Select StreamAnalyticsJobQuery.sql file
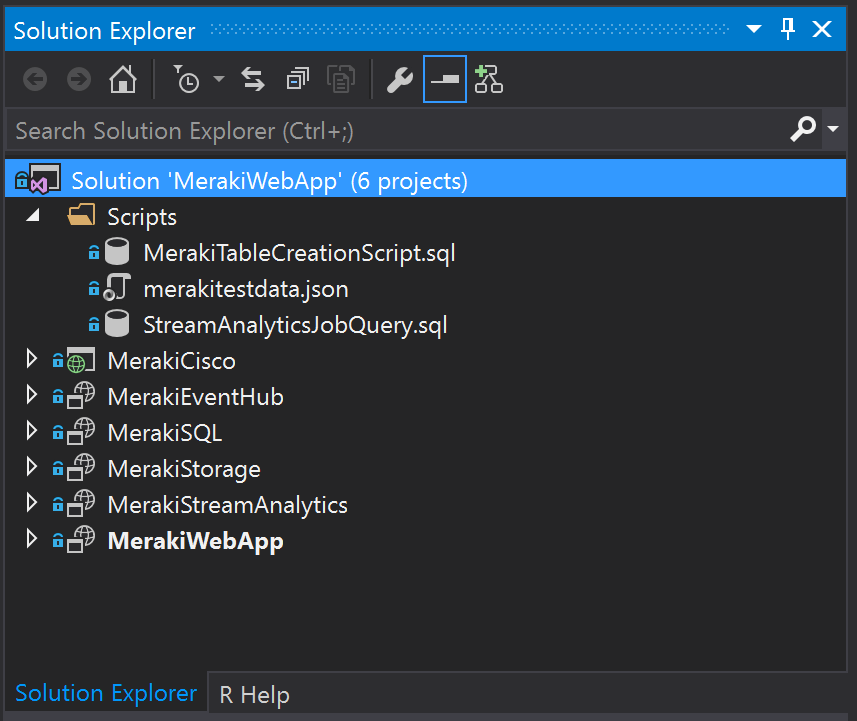857x721 pixels. (295, 325)
